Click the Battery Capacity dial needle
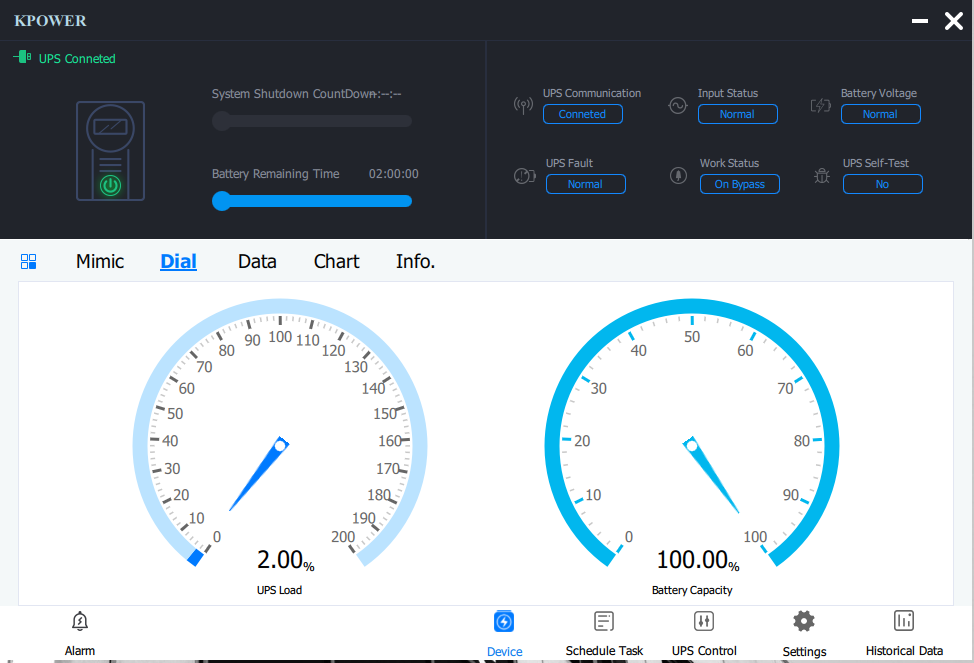Screen dimensions: 974x663 [x=711, y=475]
